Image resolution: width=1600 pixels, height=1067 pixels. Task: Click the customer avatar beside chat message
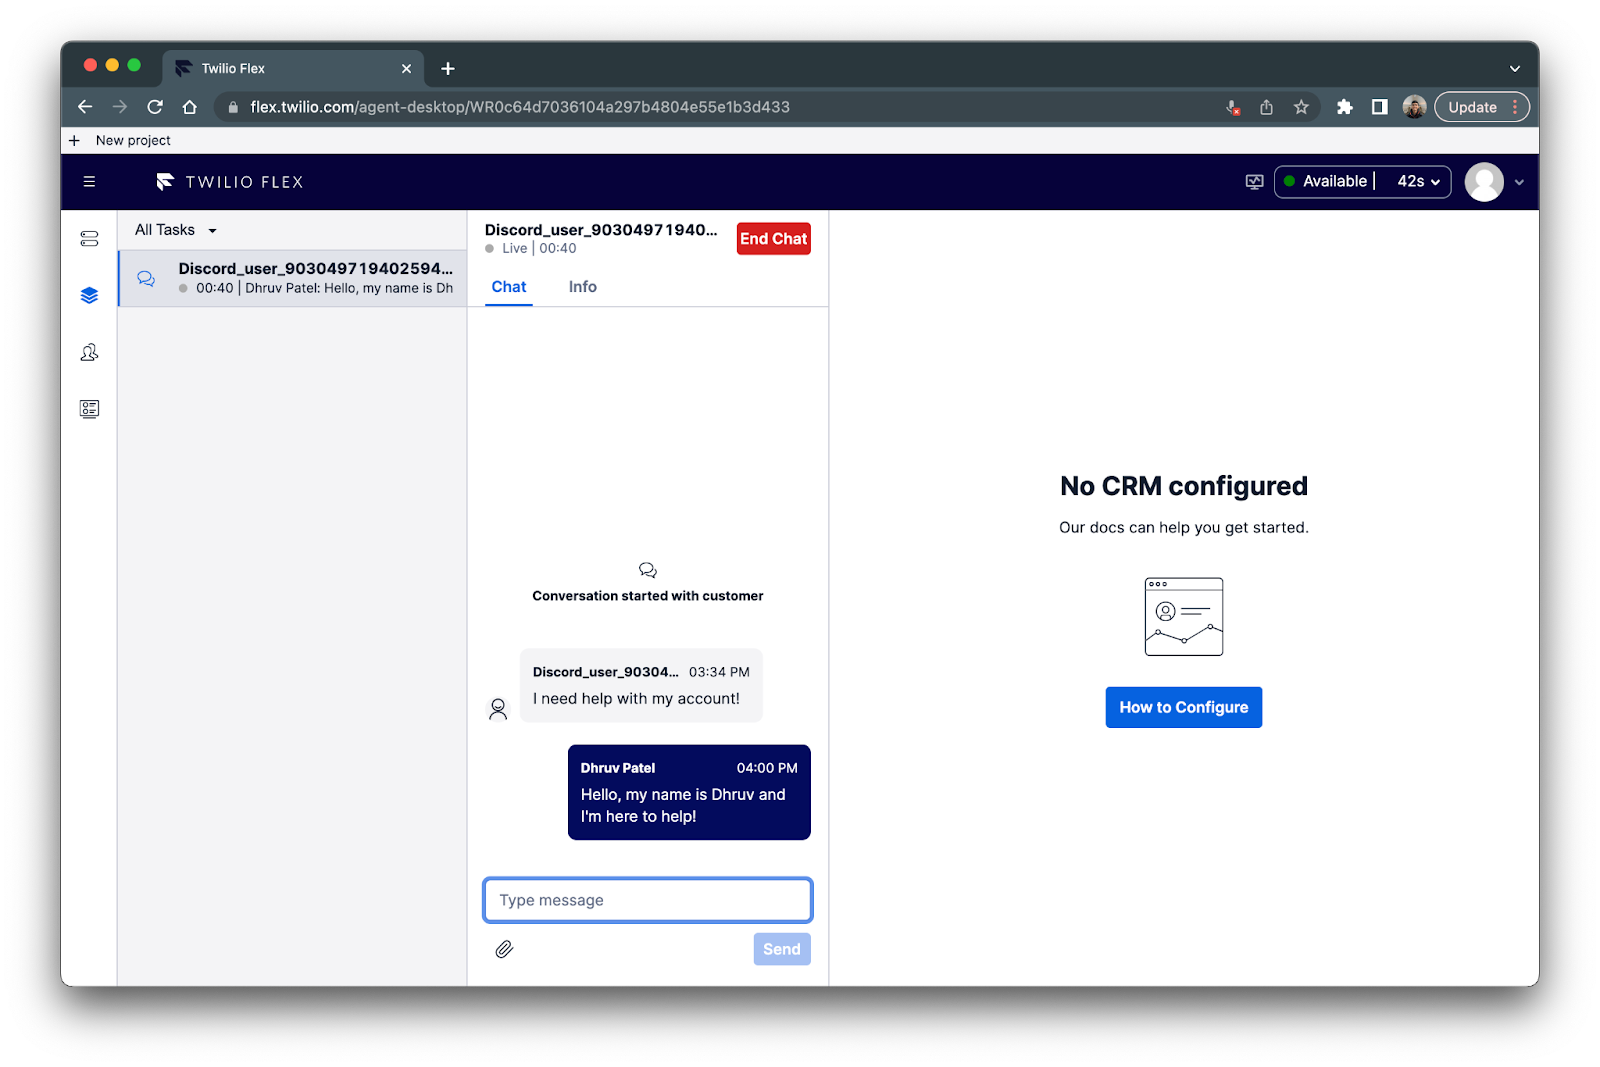[x=498, y=709]
